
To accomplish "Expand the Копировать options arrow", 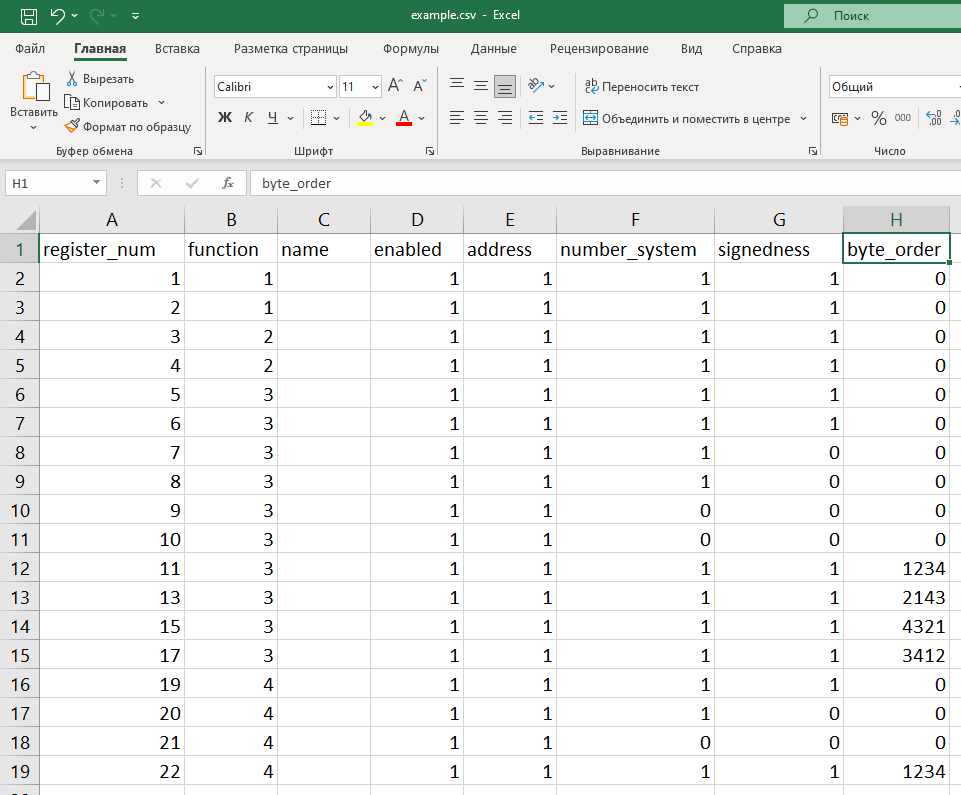I will (161, 102).
